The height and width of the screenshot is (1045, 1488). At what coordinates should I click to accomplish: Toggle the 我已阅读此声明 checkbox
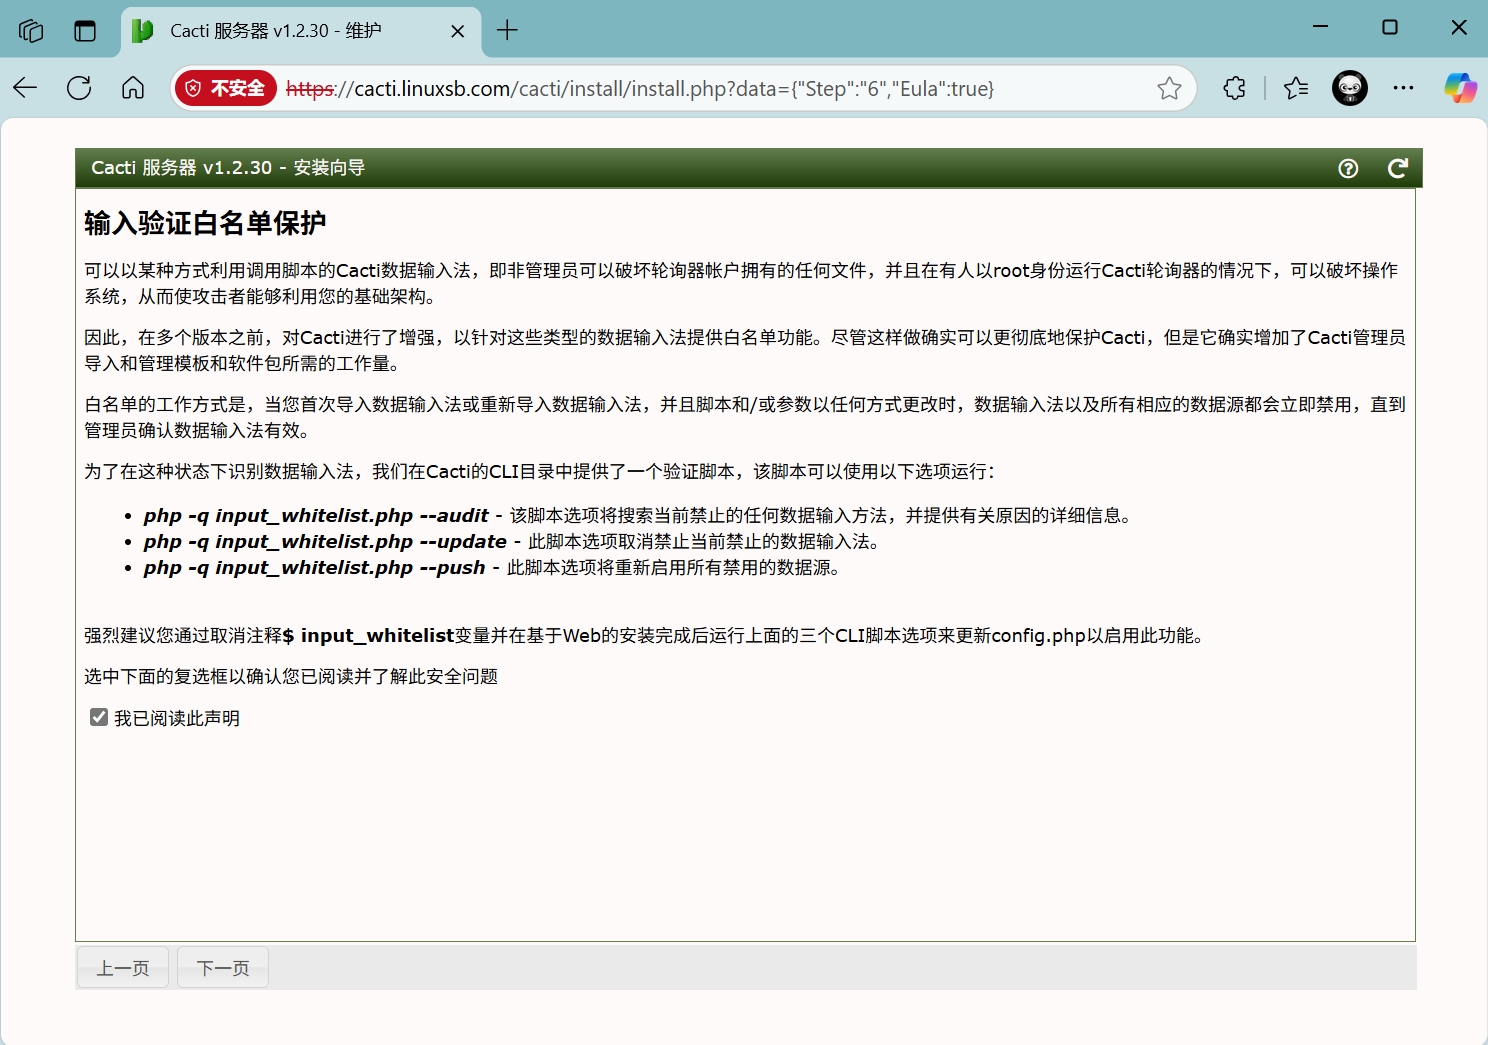pos(99,717)
